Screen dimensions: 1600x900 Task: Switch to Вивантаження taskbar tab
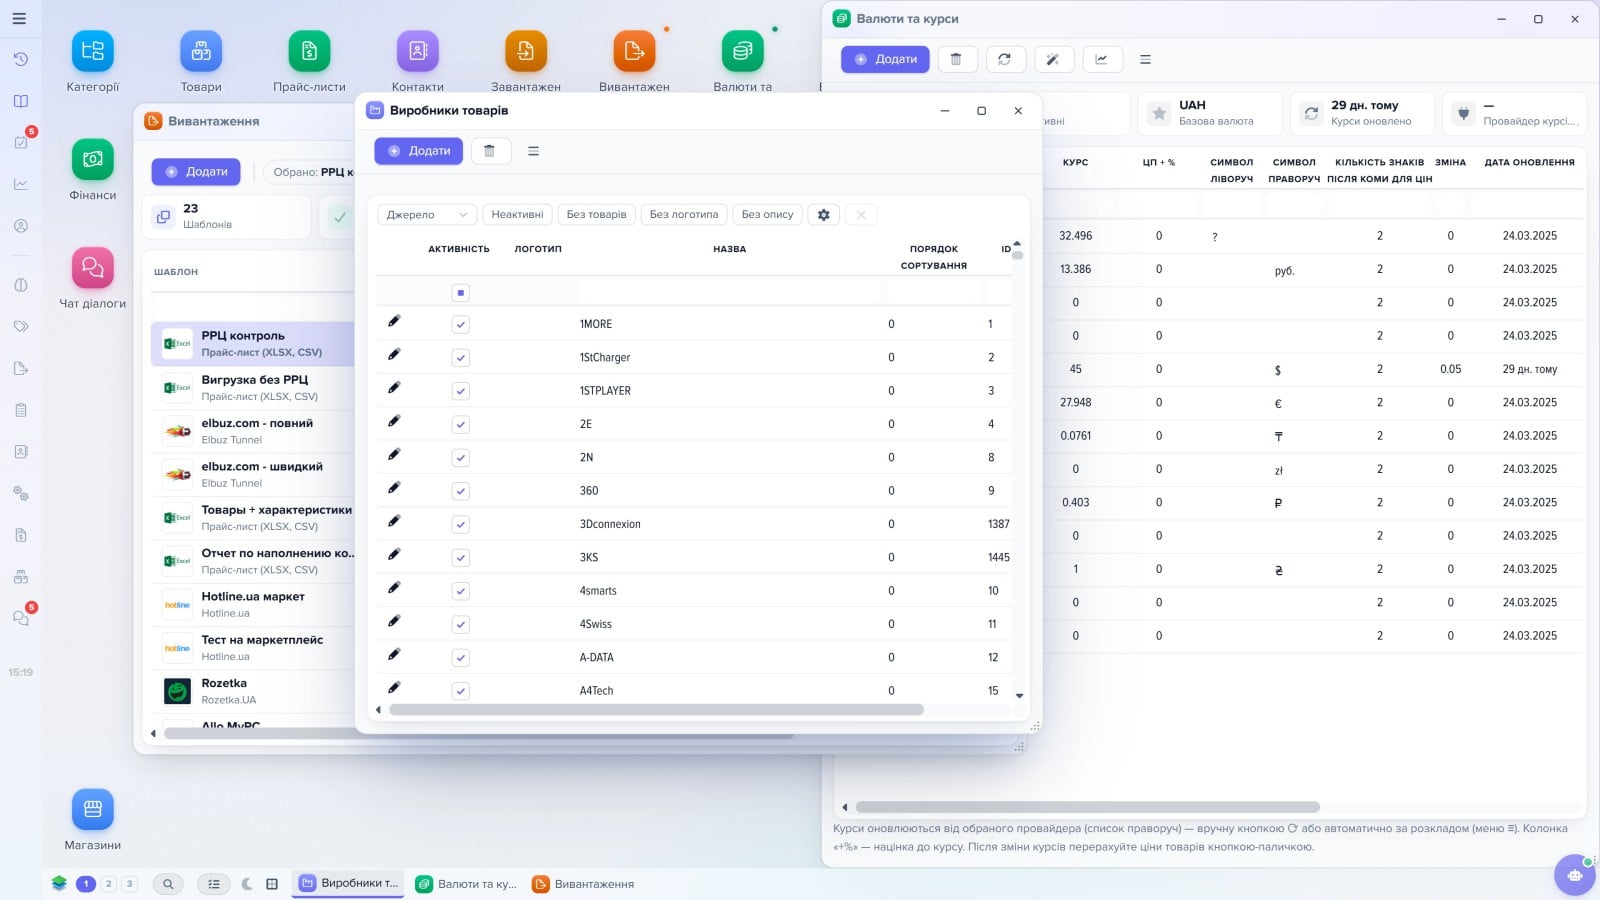click(x=584, y=884)
